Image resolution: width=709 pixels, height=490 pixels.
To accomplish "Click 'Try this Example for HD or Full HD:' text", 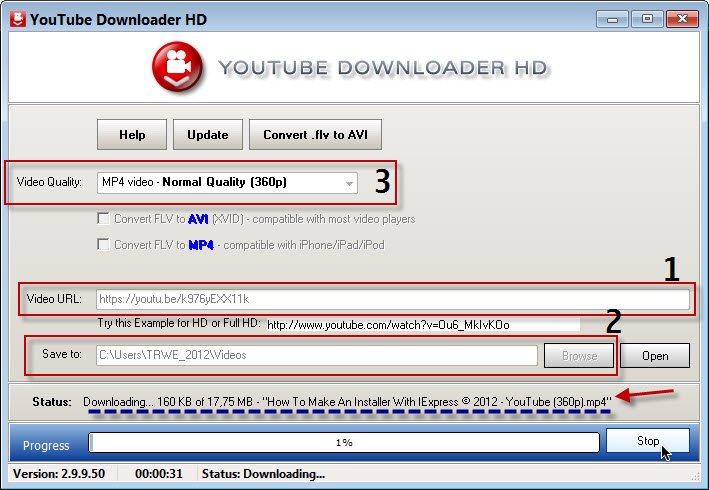I will pos(179,323).
